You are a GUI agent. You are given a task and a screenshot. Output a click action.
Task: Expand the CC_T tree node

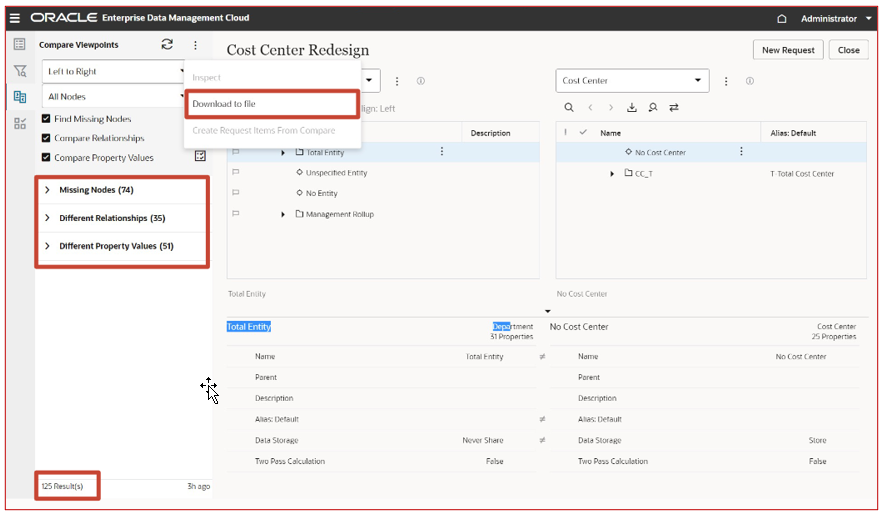click(612, 174)
